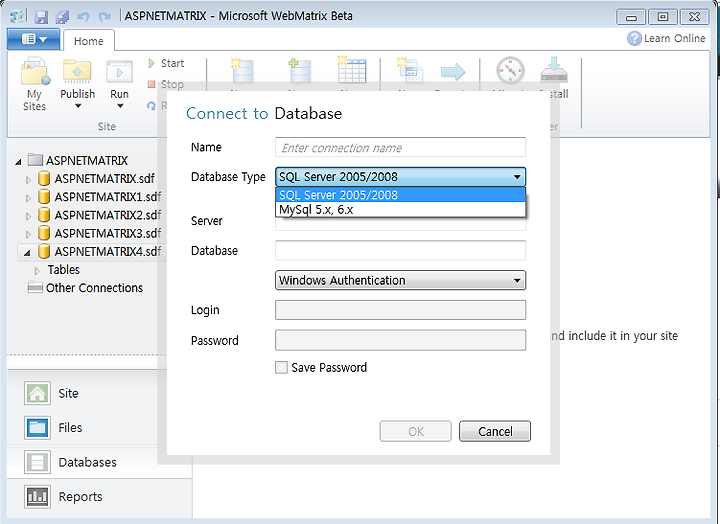Select ASPNETMATRIX2.sdf in the tree

(x=107, y=215)
